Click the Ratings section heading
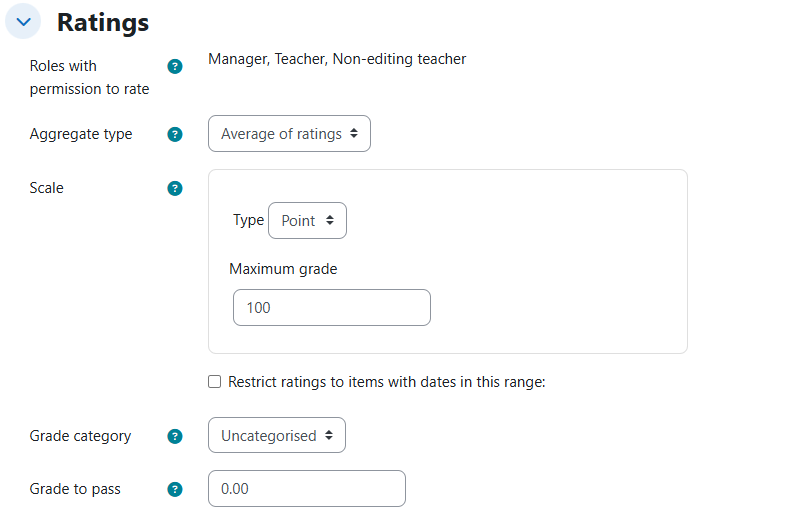788x524 pixels. pyautogui.click(x=103, y=22)
